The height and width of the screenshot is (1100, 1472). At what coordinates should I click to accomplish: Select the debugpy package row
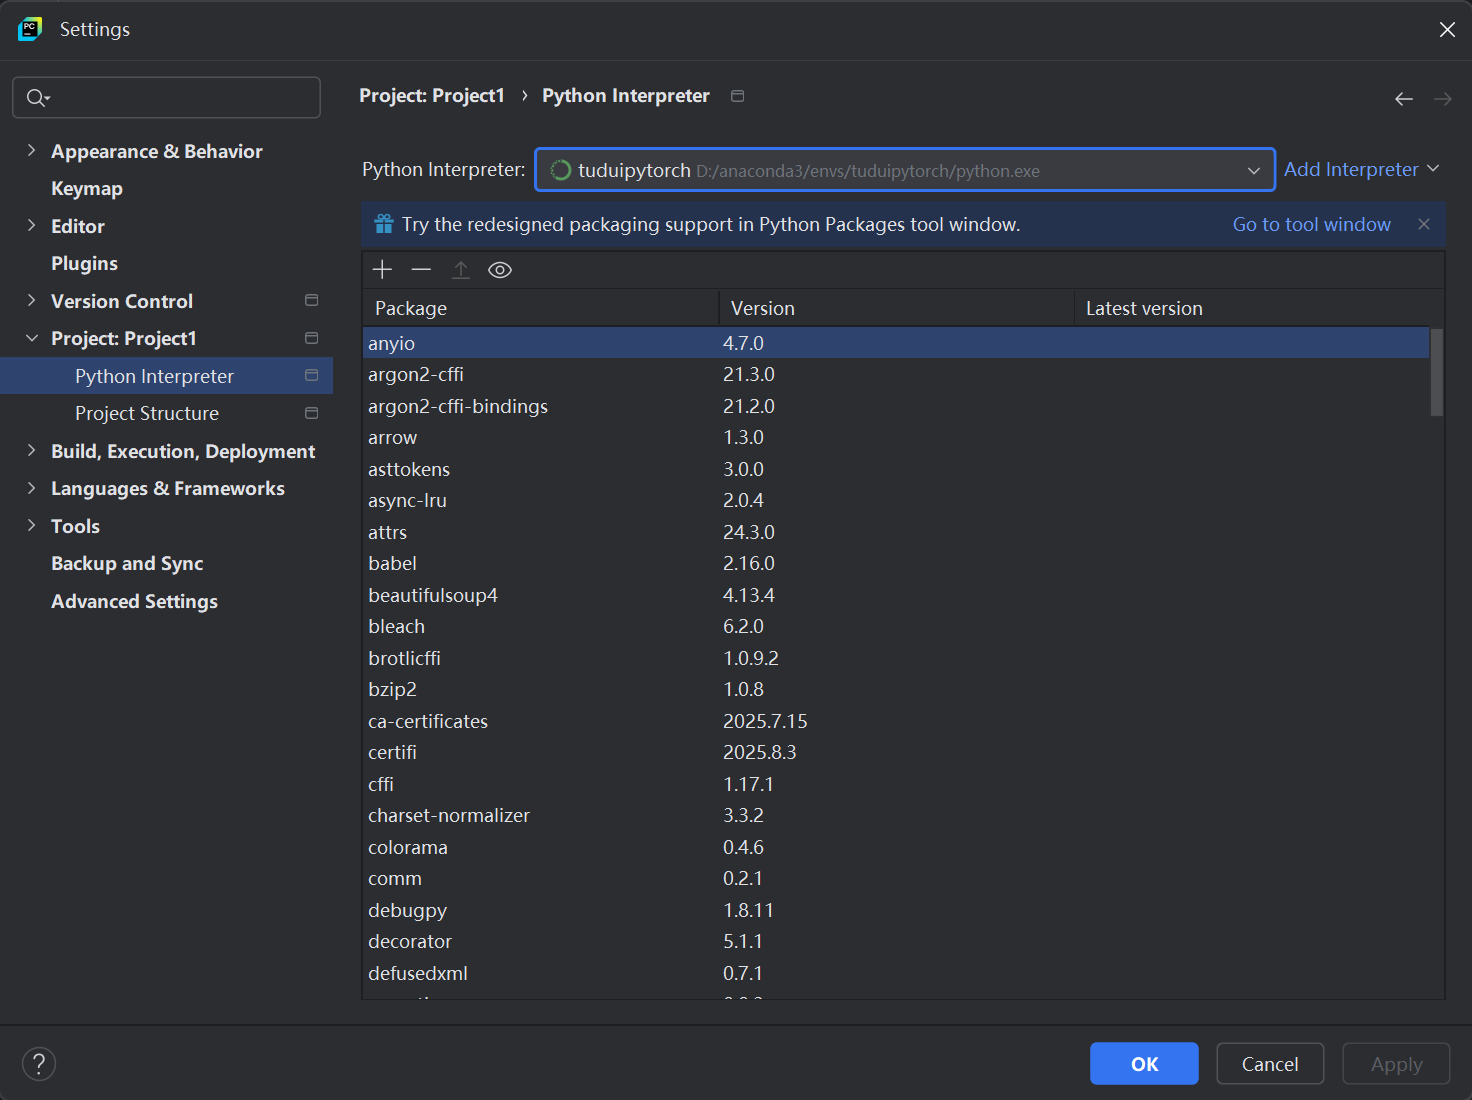coord(896,910)
